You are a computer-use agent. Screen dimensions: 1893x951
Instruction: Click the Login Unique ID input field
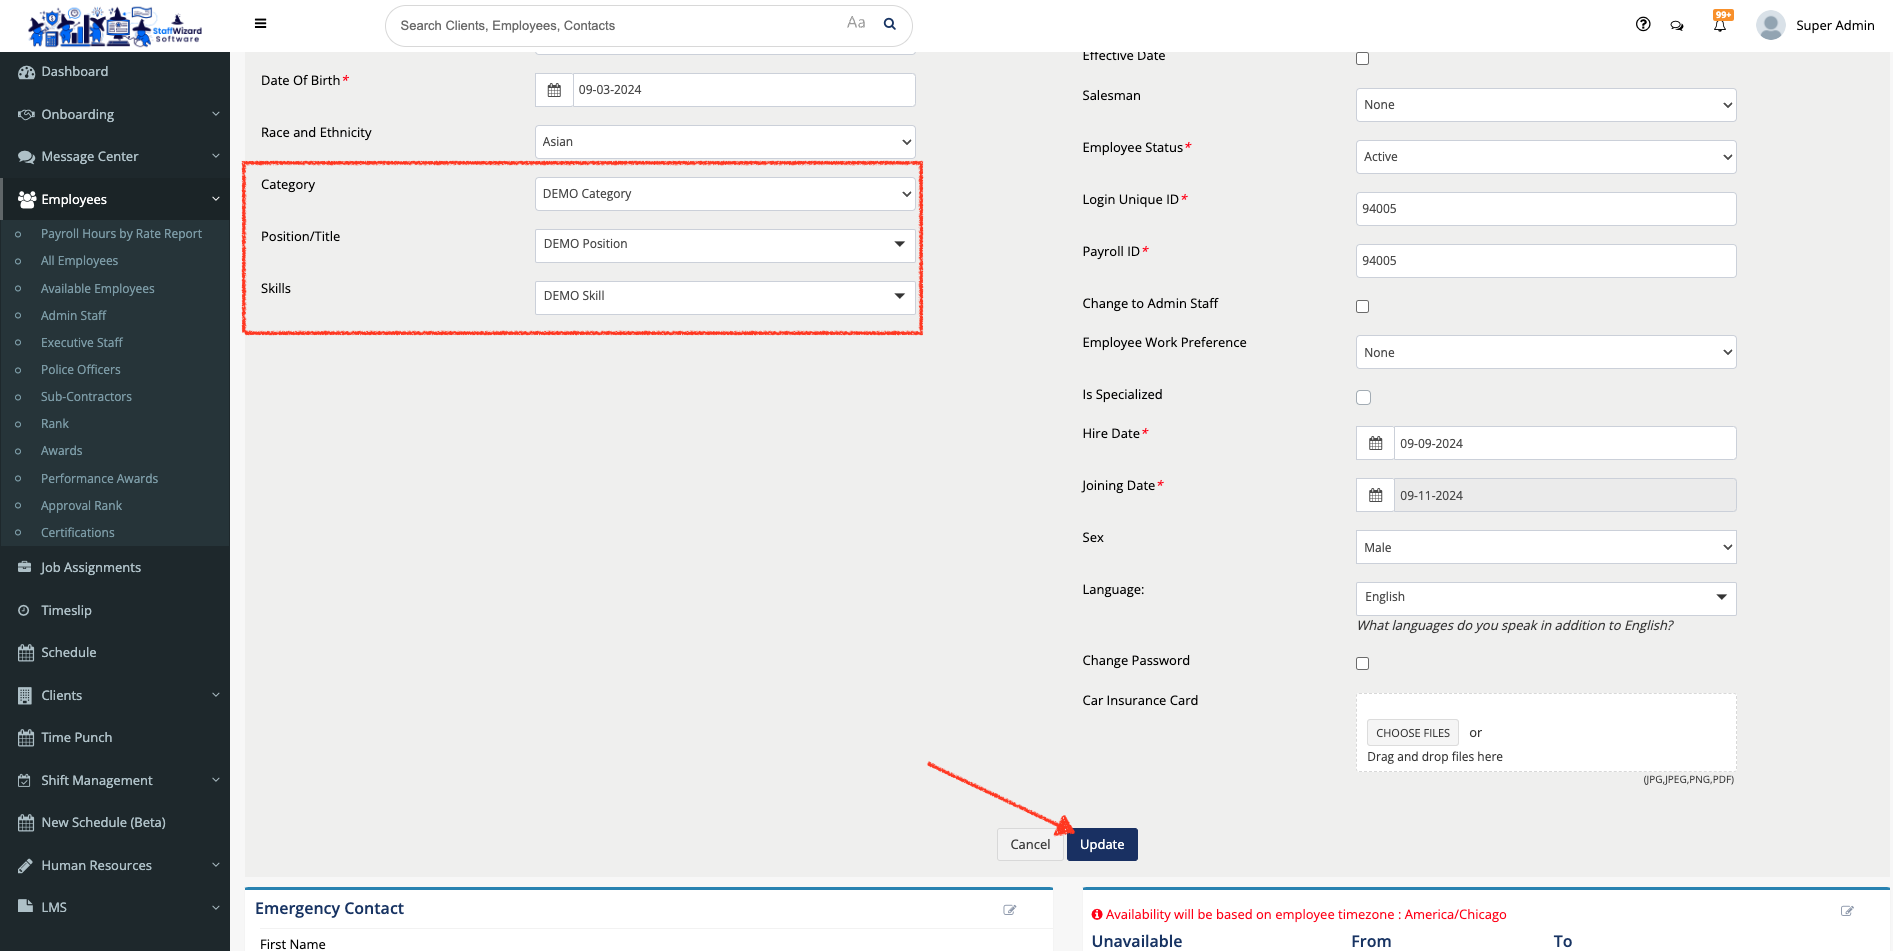pyautogui.click(x=1545, y=209)
